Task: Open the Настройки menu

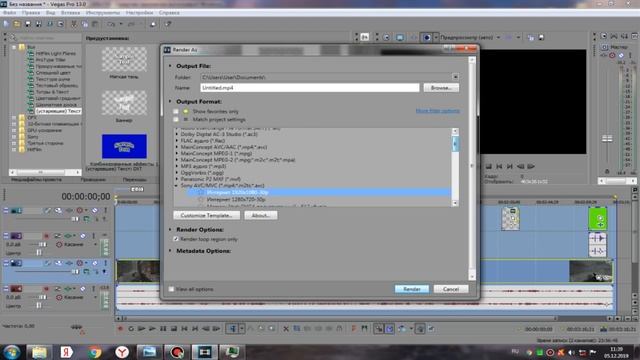Action: coord(140,13)
